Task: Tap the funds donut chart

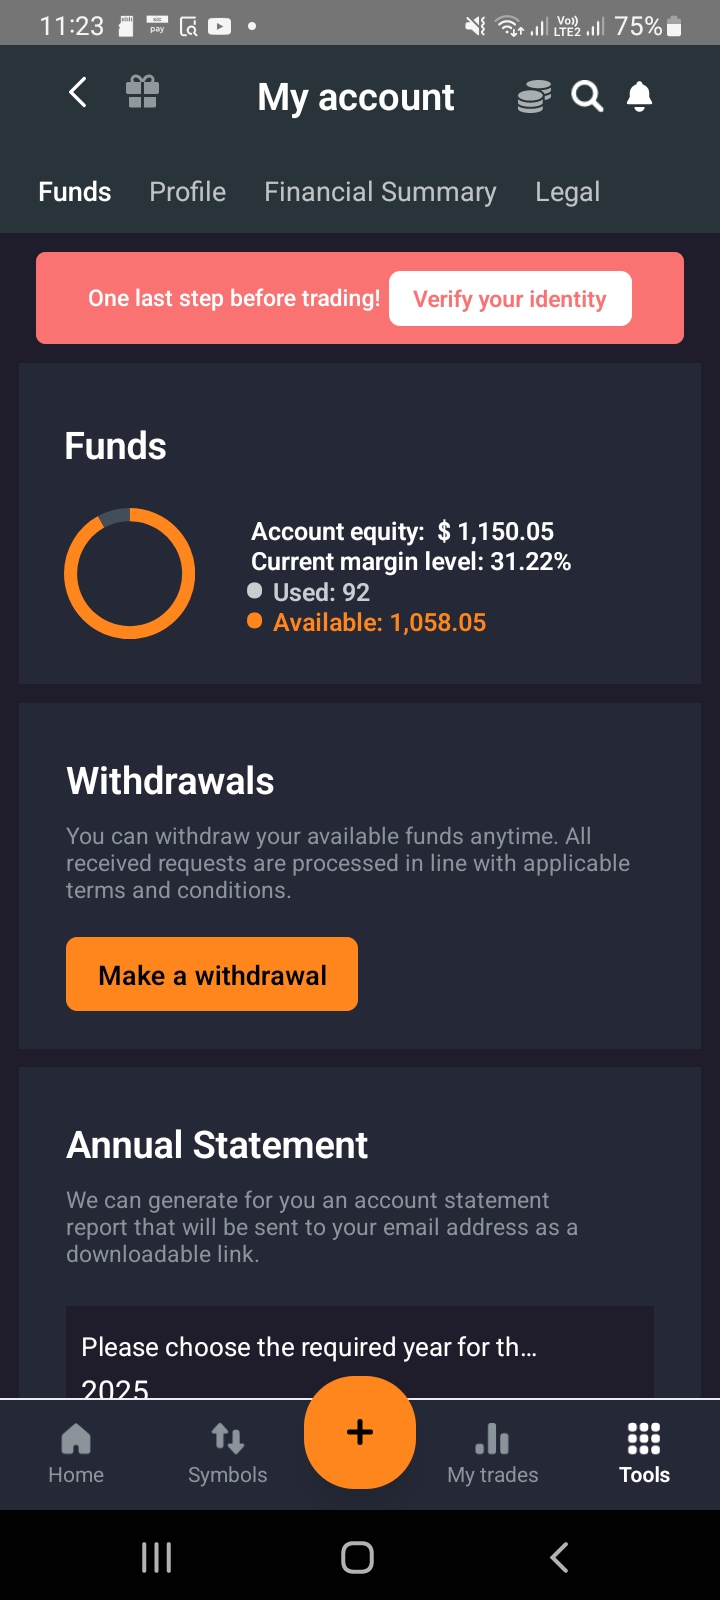Action: 130,573
